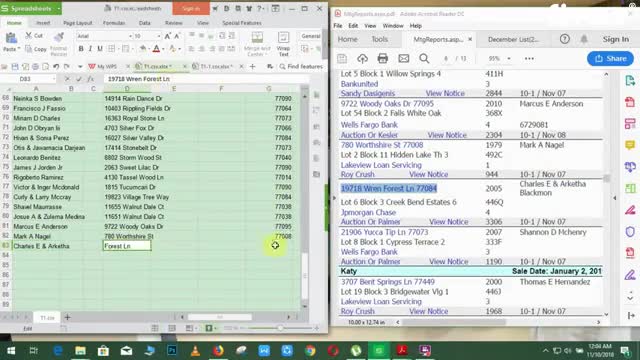The height and width of the screenshot is (360, 640).
Task: Click the Cut scissors icon
Action: pyautogui.click(x=29, y=36)
